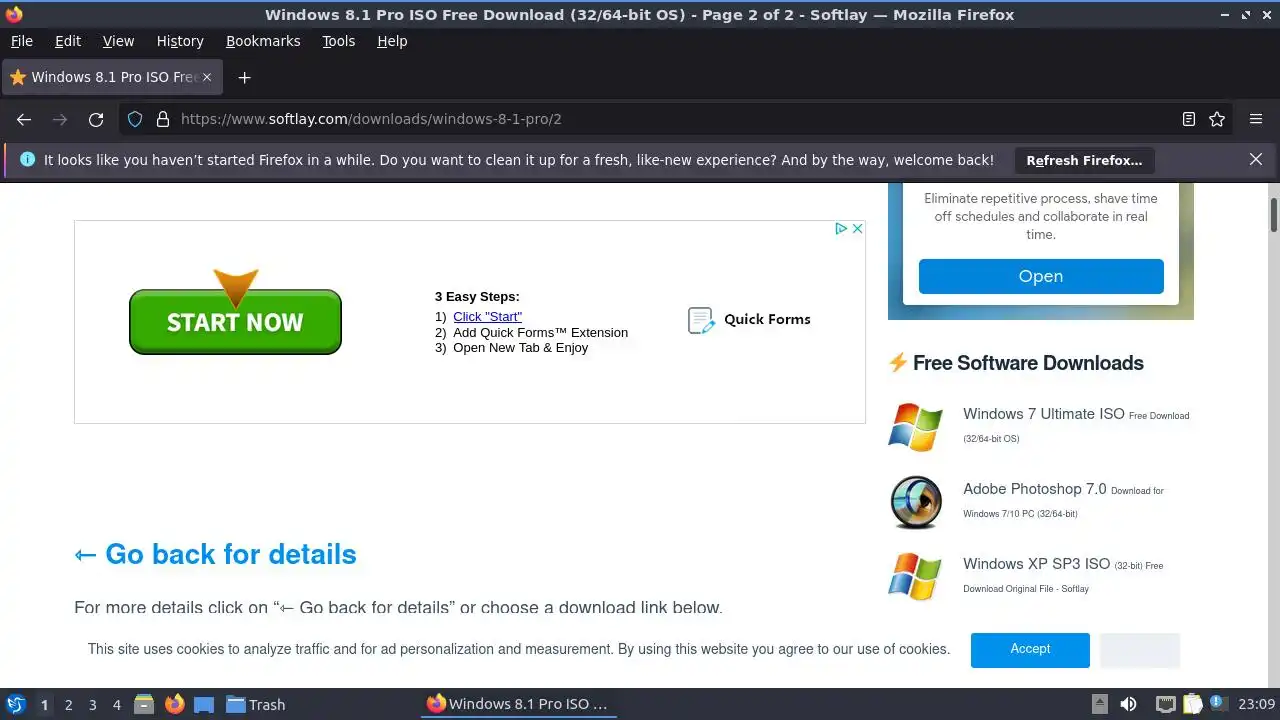Click the AdChoices icon on the ad
The image size is (1280, 720).
[842, 228]
